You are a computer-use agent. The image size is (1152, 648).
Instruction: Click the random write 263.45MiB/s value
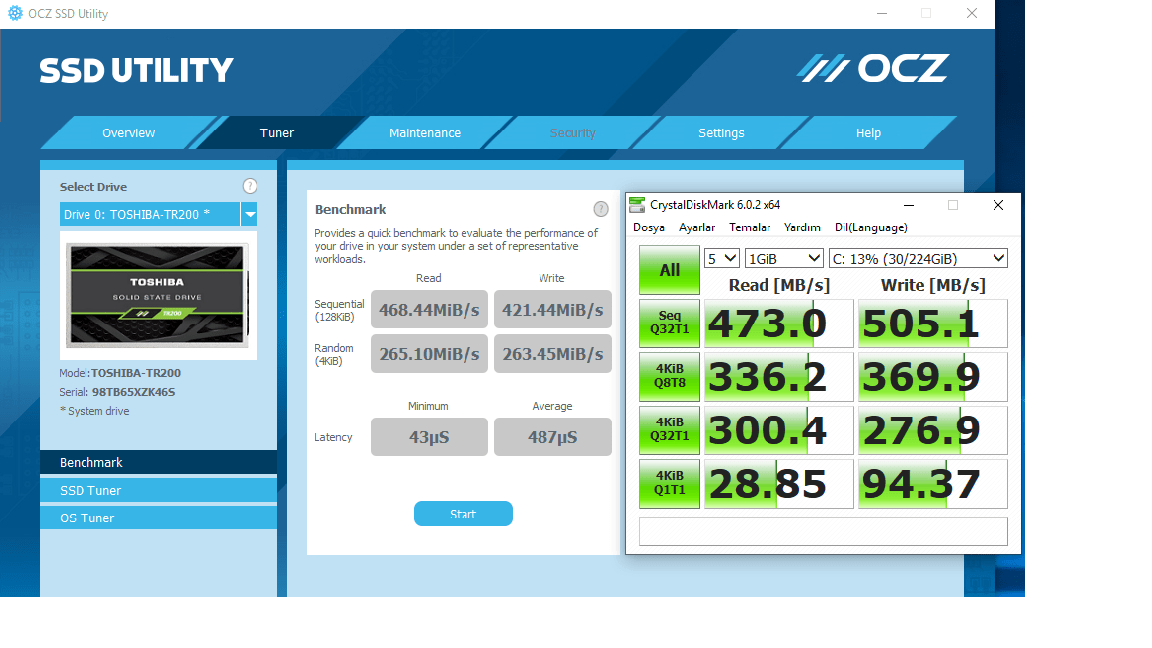[x=552, y=353]
